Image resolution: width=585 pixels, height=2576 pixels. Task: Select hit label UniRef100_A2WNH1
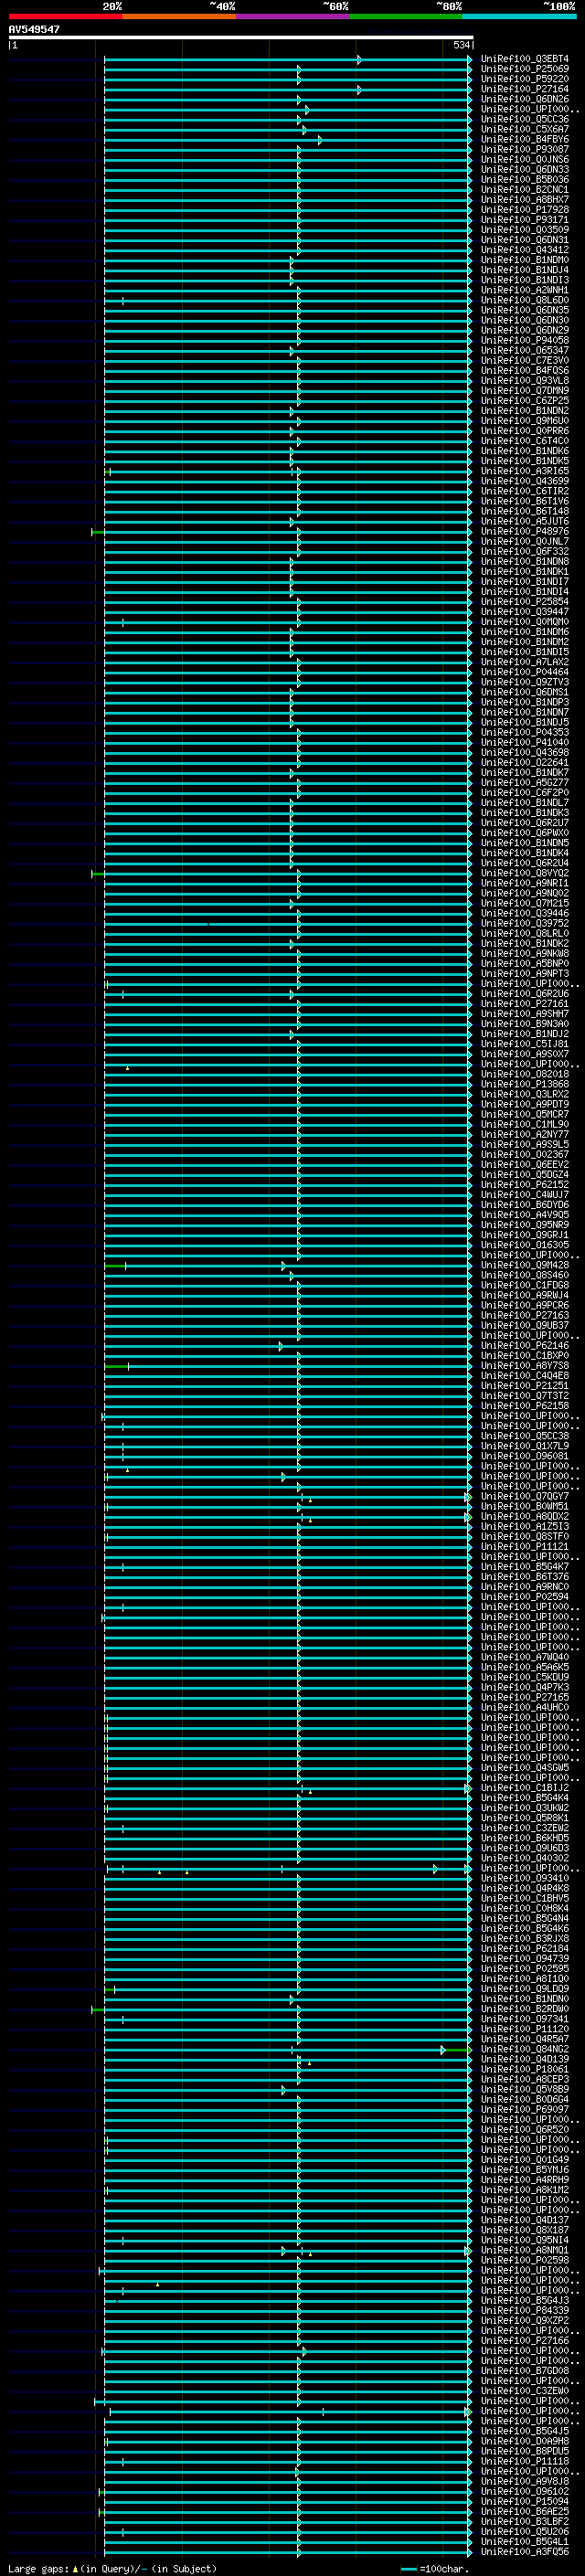(524, 290)
